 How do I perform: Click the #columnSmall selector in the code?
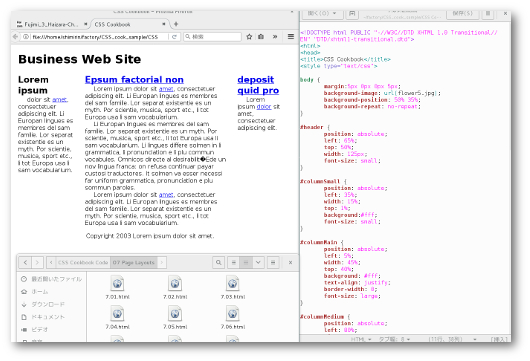(319, 181)
